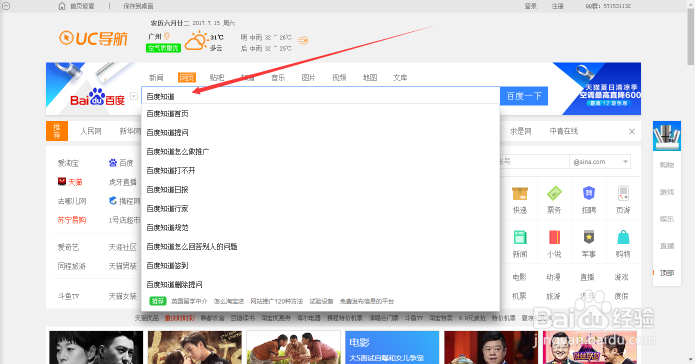Click 网站推广120种方法 recommended link
This screenshot has height=364, width=695.
pos(277,301)
